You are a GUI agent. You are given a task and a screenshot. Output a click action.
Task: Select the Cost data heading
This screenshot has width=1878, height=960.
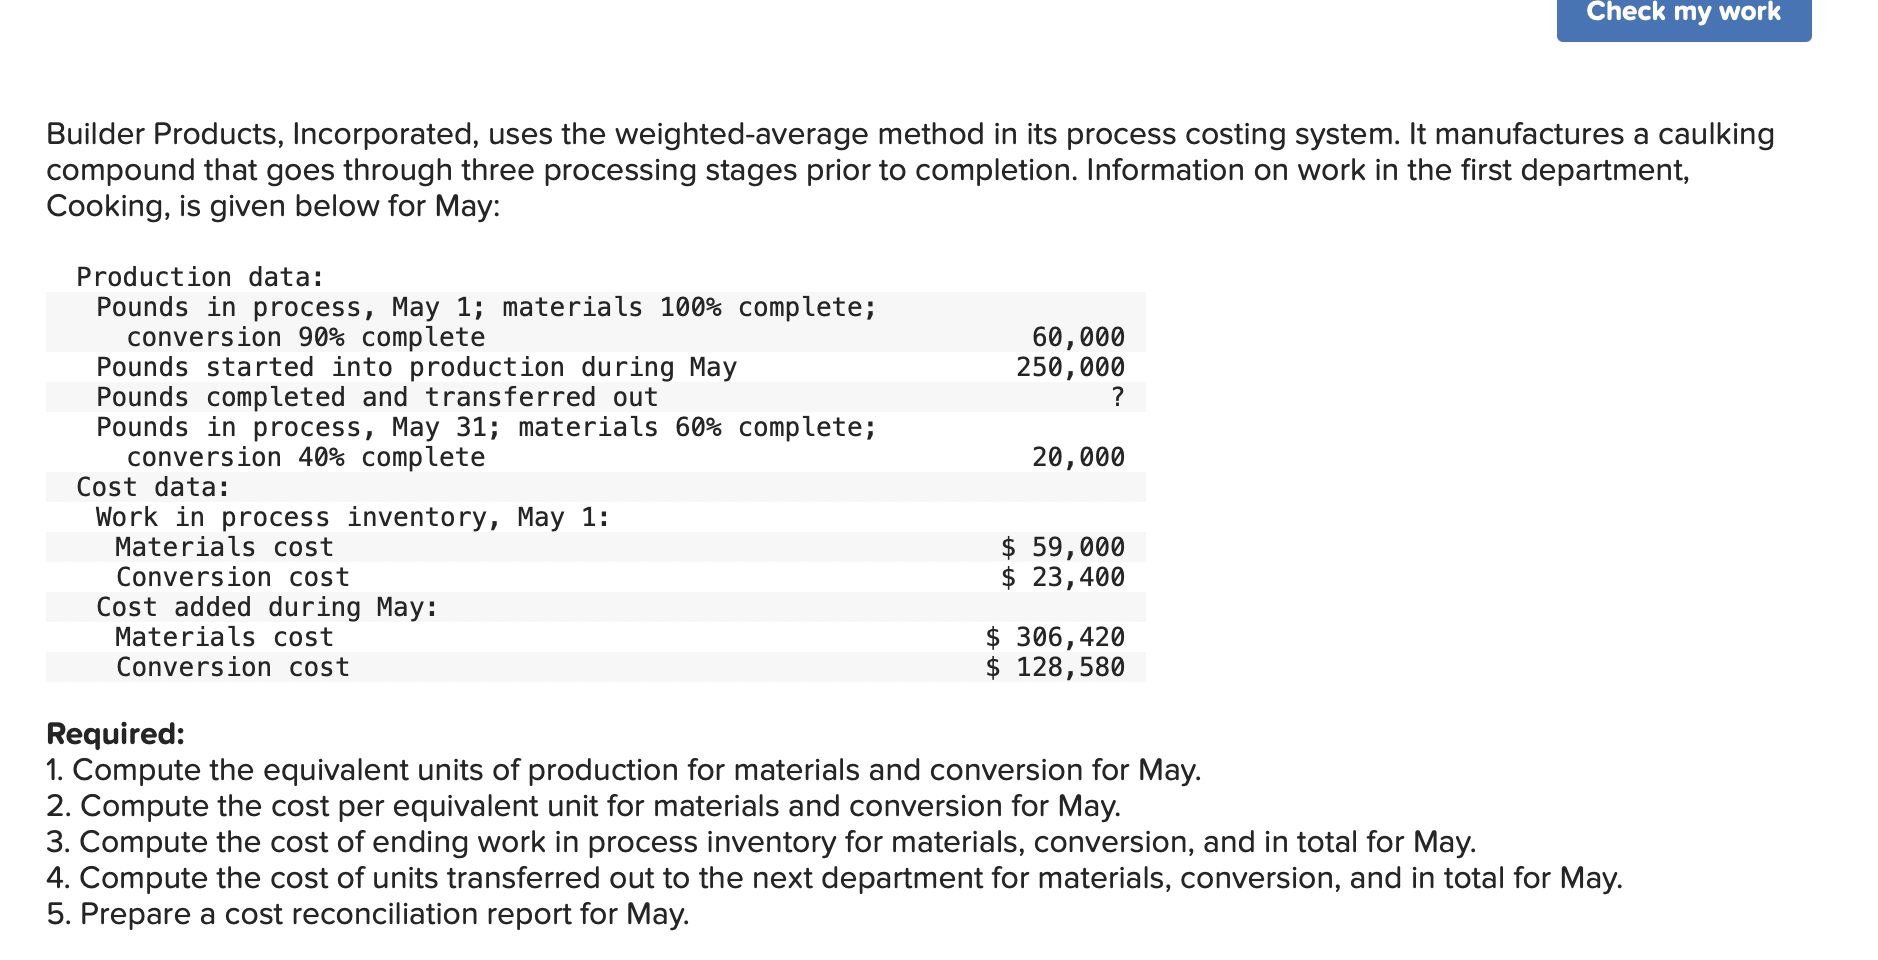pos(153,487)
